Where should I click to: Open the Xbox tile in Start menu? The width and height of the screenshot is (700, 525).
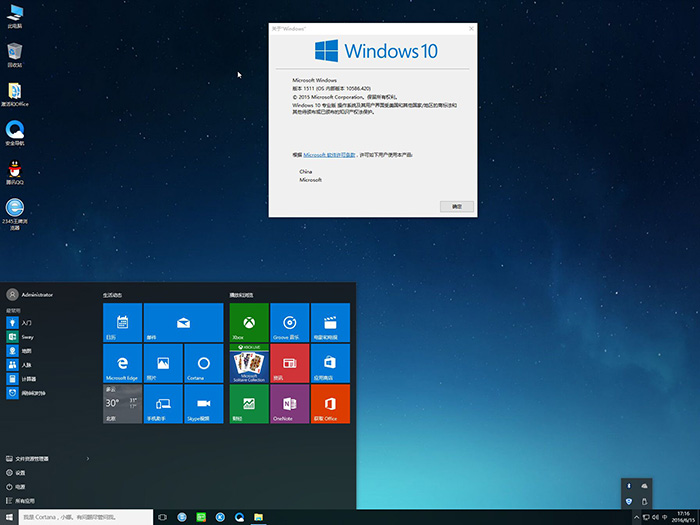point(249,323)
